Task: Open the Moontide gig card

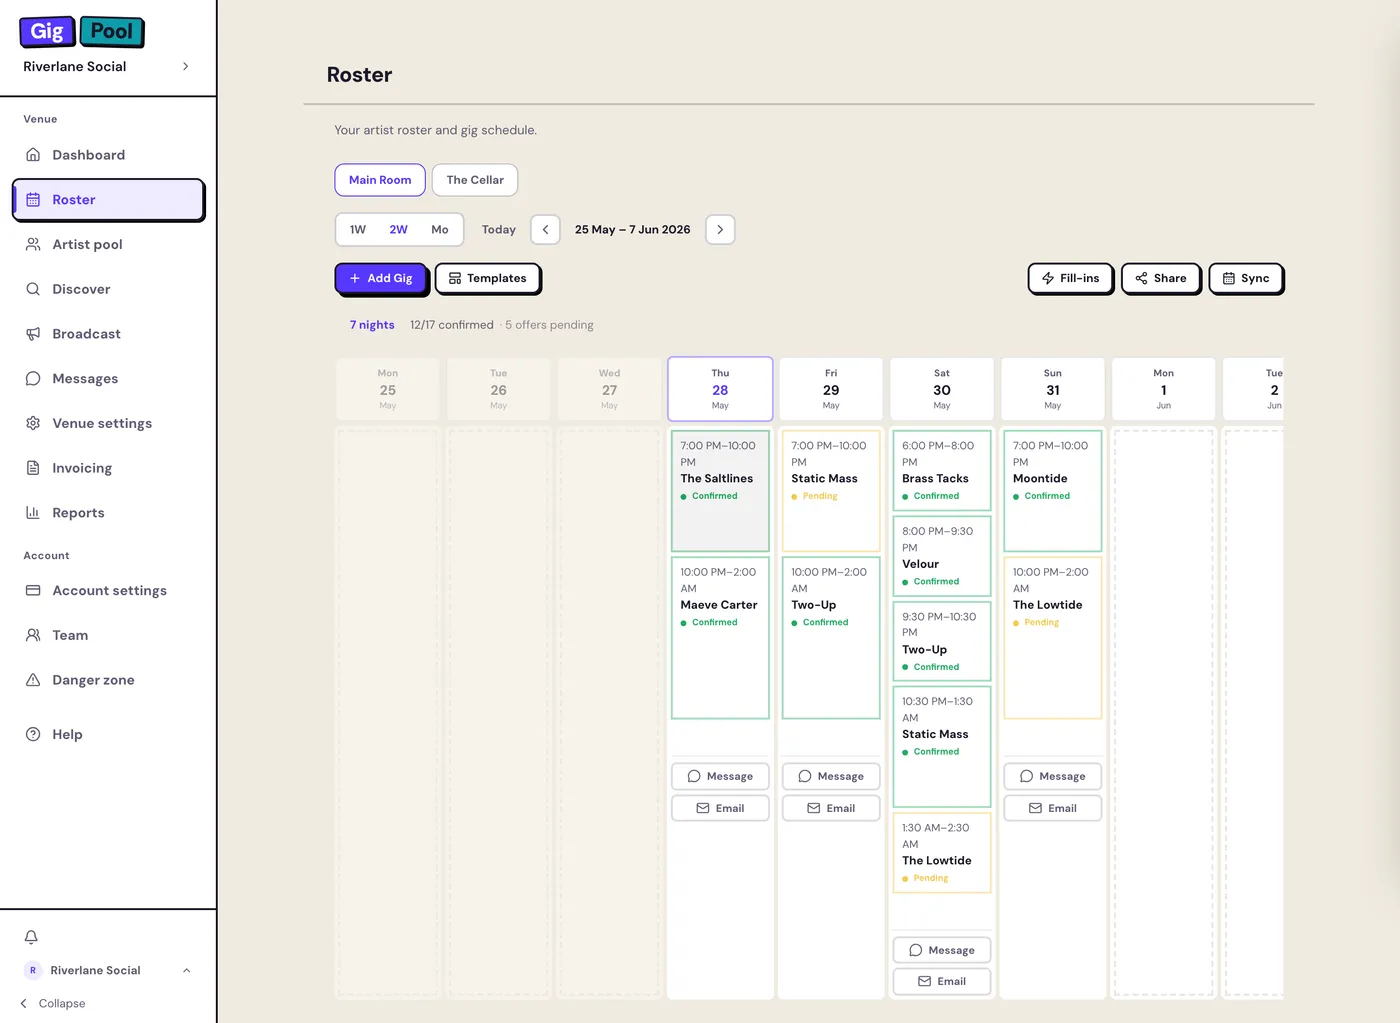Action: coord(1053,491)
